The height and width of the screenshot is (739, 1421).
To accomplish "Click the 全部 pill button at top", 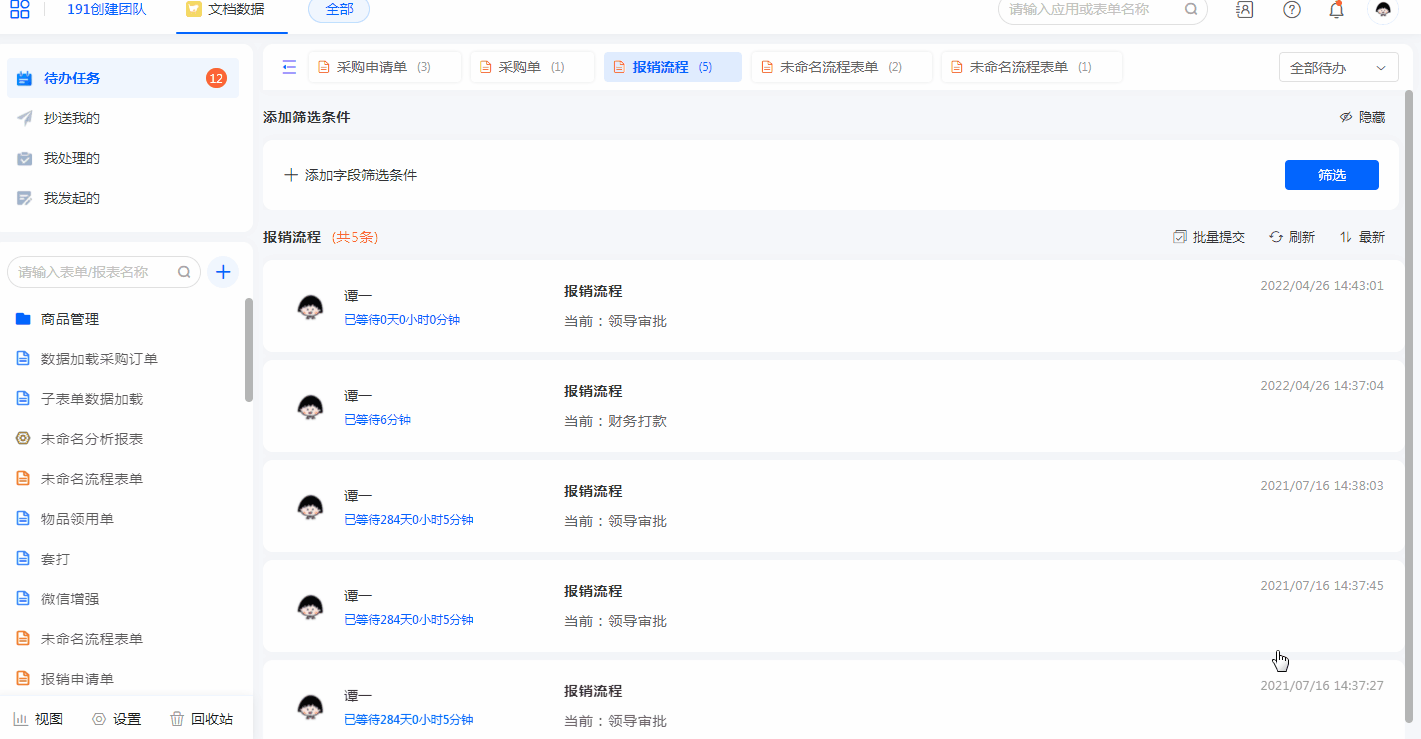I will (x=339, y=10).
